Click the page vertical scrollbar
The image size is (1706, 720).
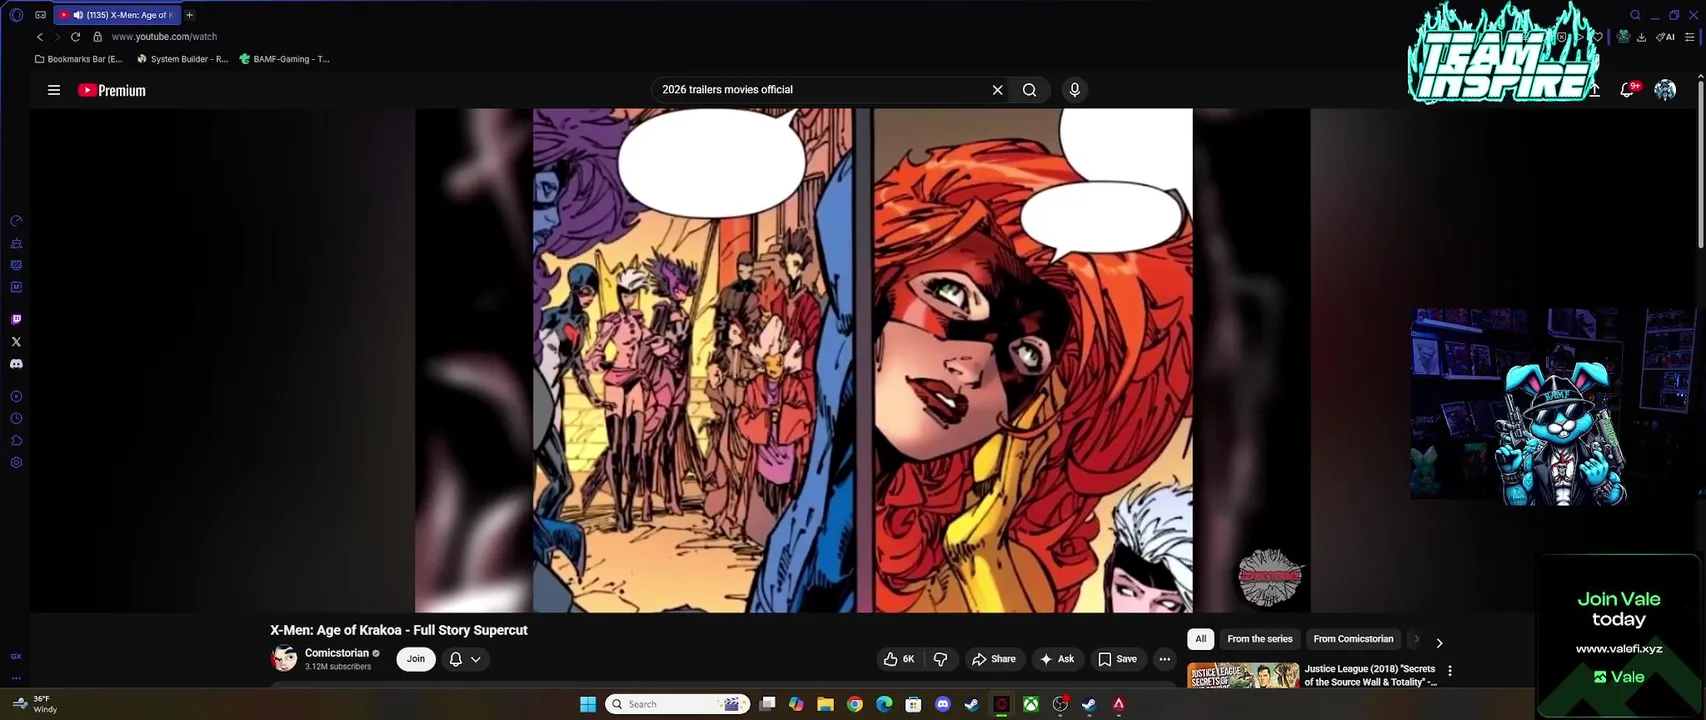pos(1701,165)
